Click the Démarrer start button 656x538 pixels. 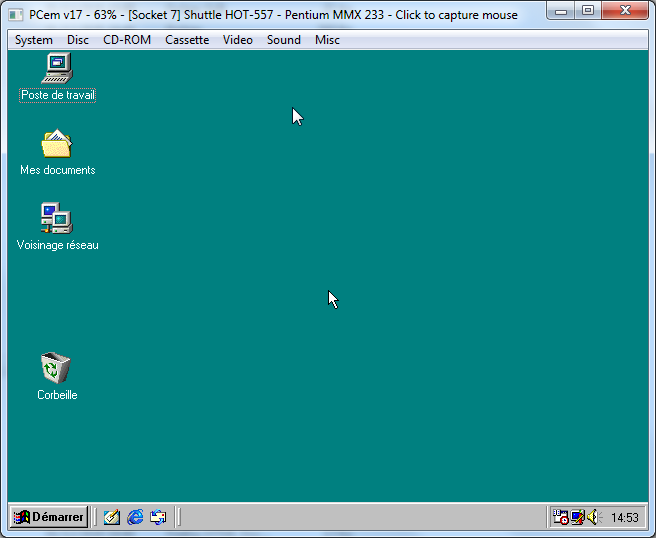(x=49, y=517)
